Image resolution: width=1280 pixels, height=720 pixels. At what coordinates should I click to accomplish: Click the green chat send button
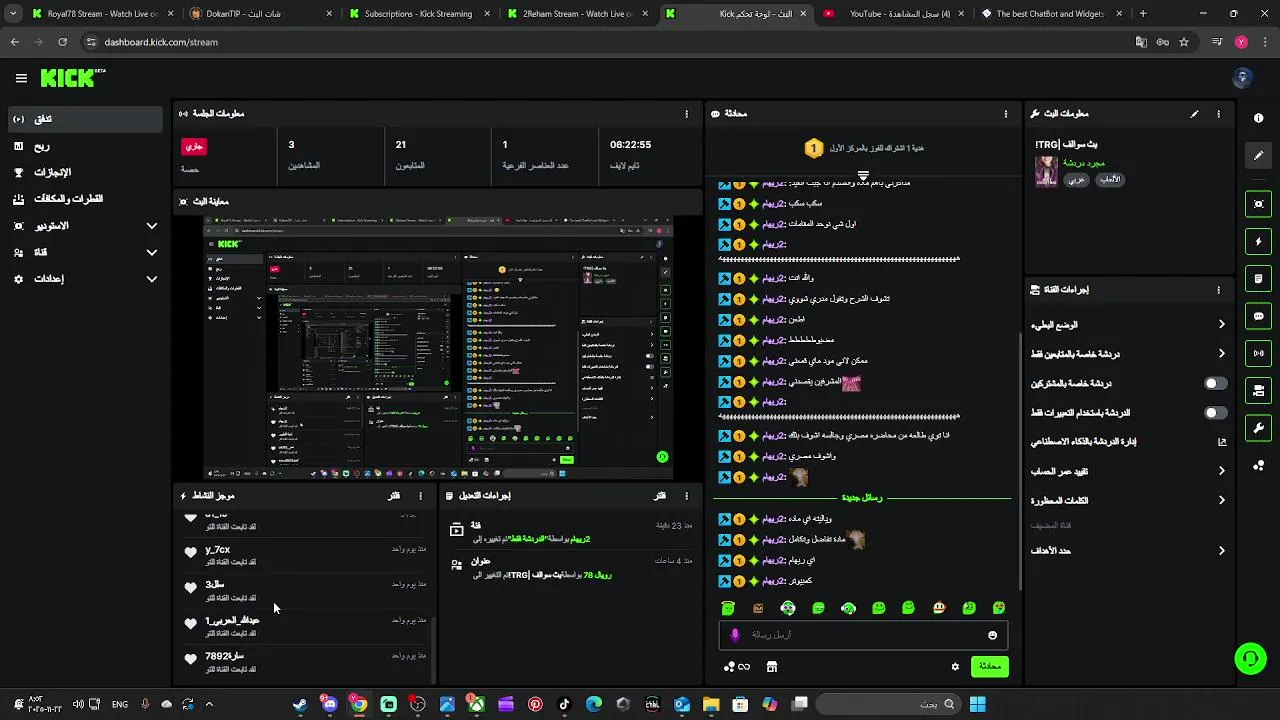coord(989,667)
